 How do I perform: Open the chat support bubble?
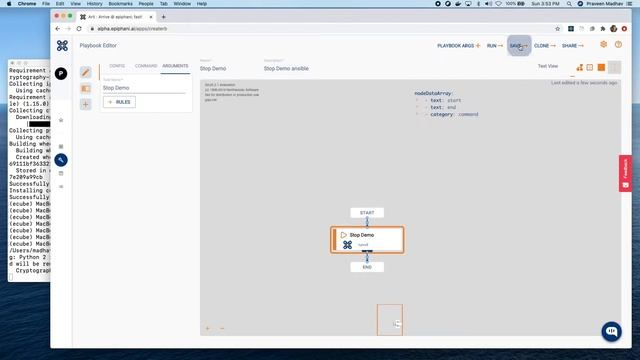pyautogui.click(x=611, y=331)
